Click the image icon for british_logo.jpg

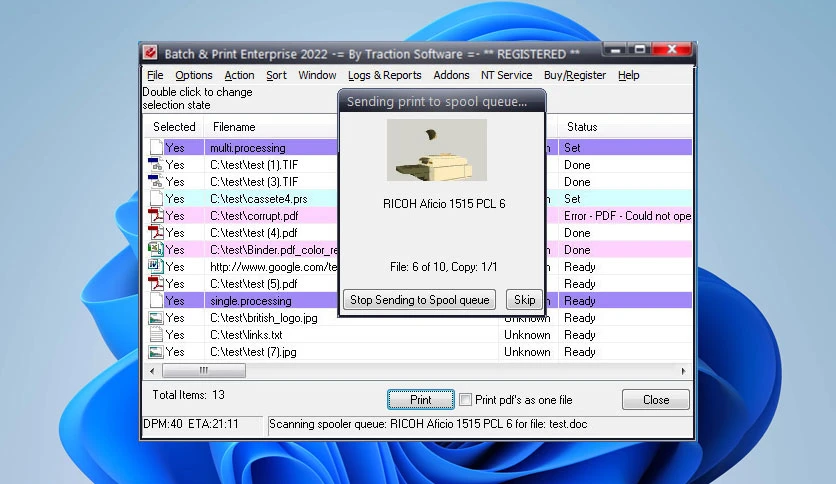coord(155,318)
